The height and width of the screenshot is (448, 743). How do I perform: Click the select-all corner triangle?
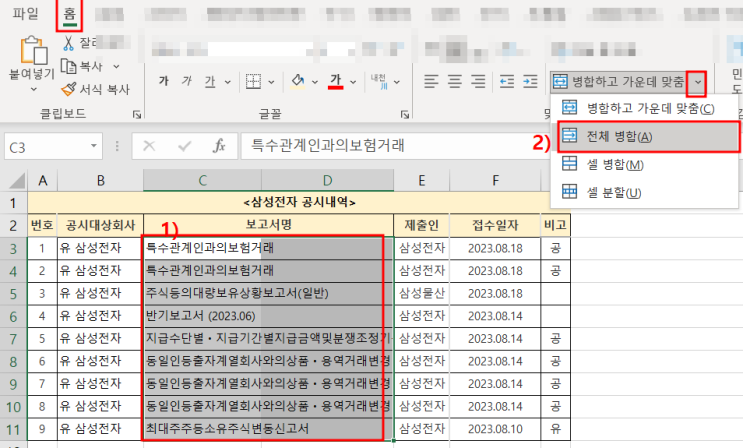pos(17,181)
